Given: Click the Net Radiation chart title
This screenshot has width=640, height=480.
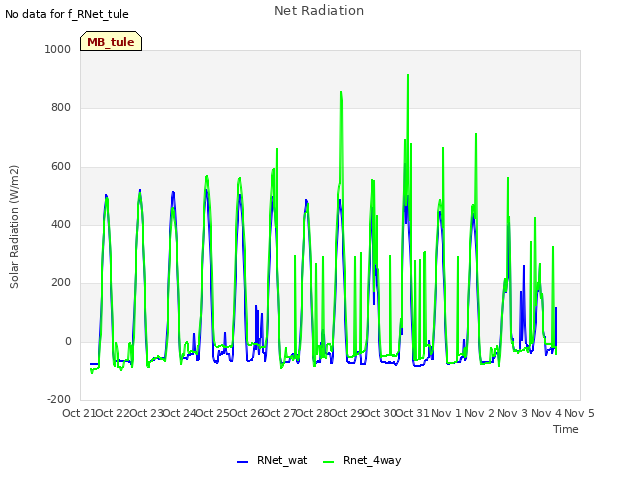Looking at the screenshot, I should coord(319,11).
